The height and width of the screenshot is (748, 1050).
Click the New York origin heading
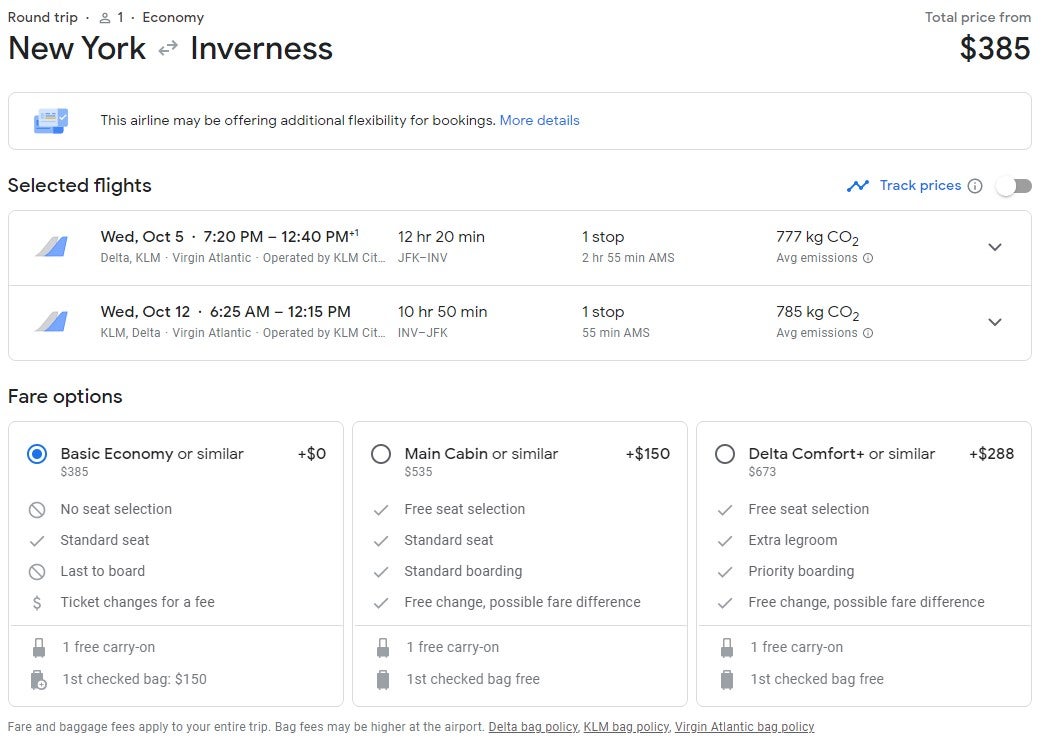[x=77, y=48]
